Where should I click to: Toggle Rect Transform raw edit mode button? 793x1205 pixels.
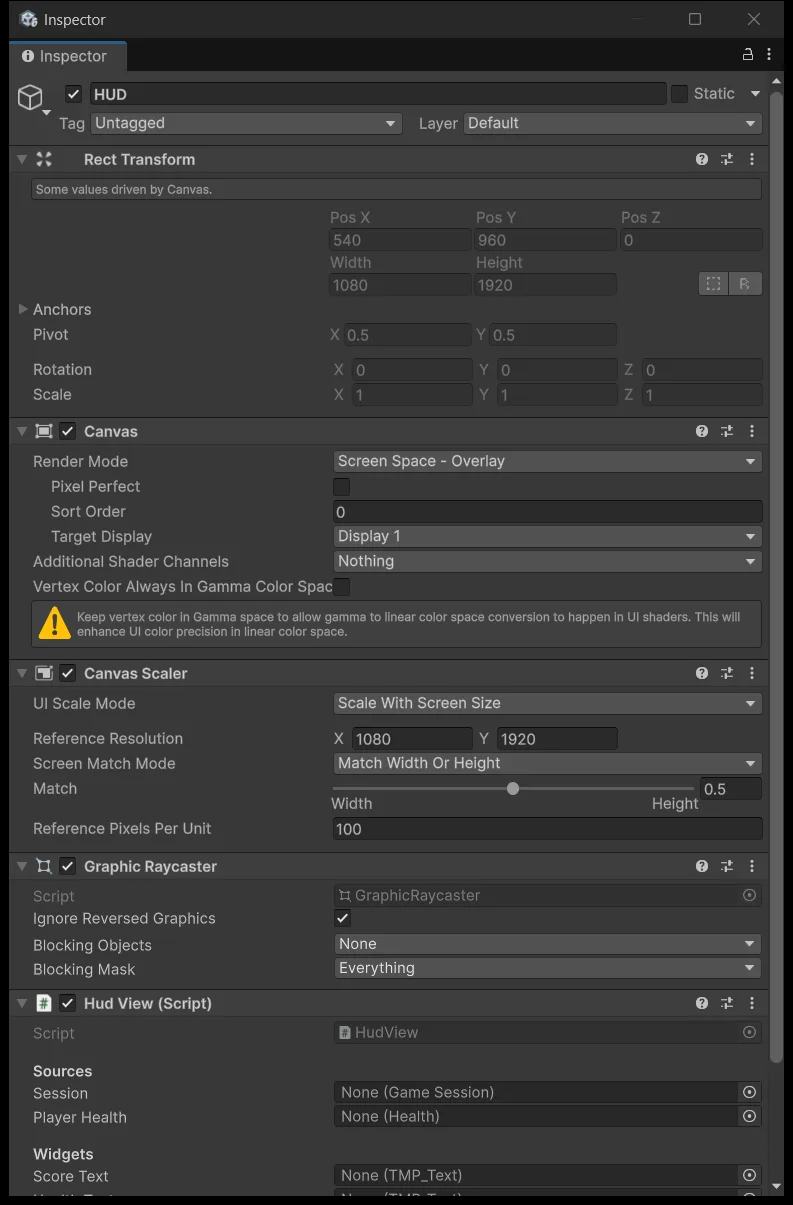tap(745, 284)
